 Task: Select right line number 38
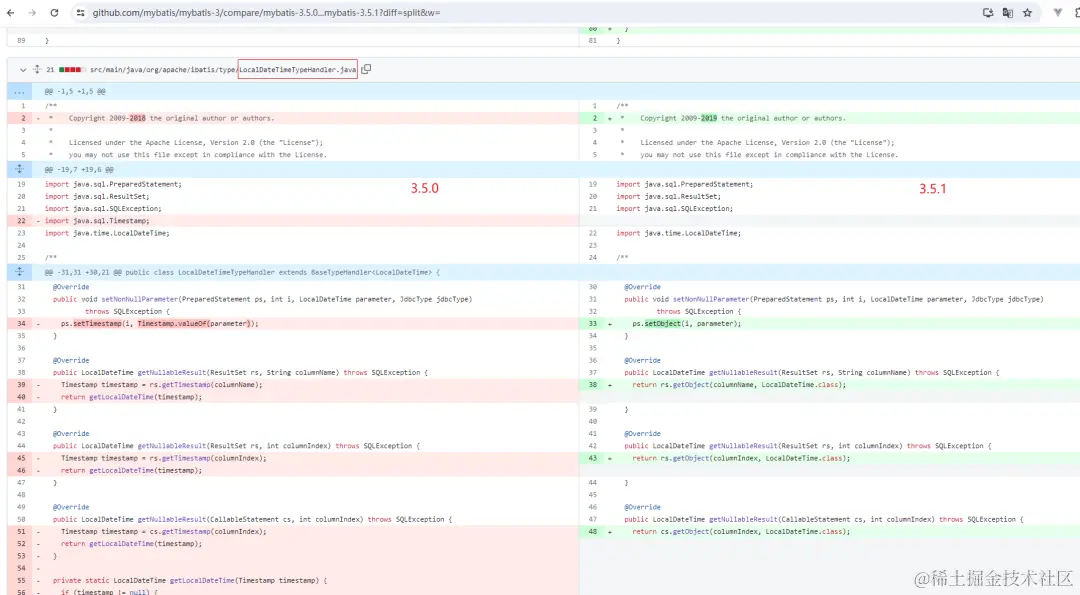[x=593, y=385]
